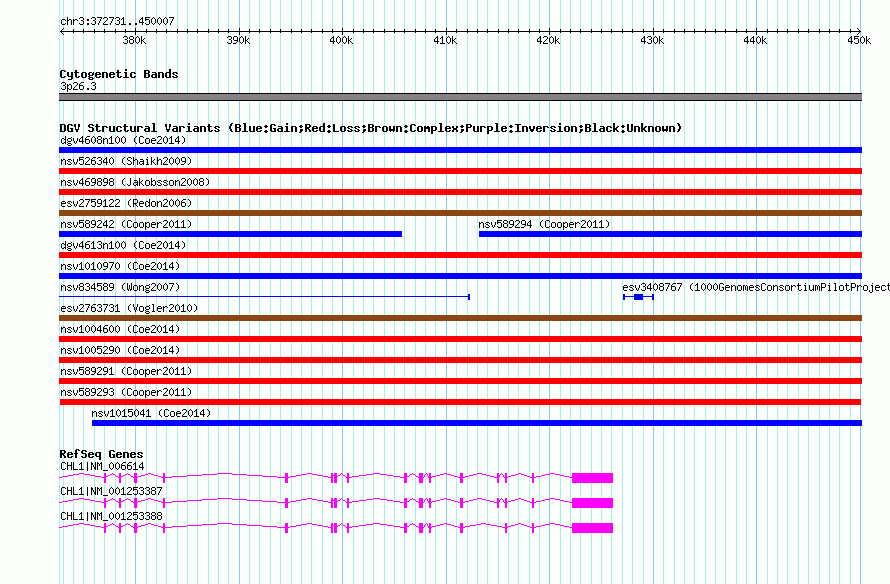Open the nsv589291 (Cooper2011) variant label
Screen dimensions: 890x584
coord(126,371)
